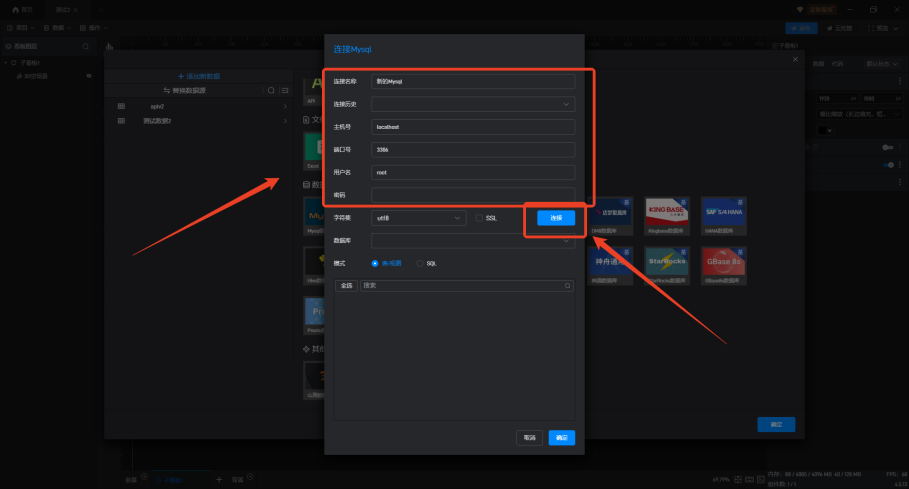Select the SQL mode radio button
Image resolution: width=909 pixels, height=489 pixels.
419,263
